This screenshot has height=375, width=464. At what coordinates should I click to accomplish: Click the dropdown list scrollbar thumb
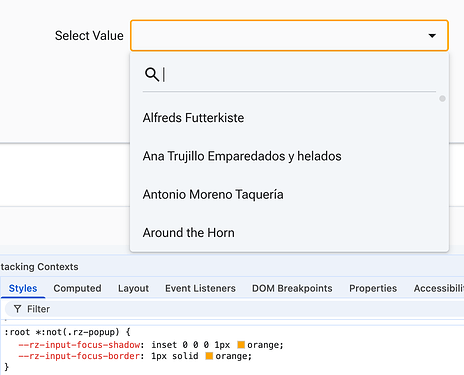coord(442,99)
